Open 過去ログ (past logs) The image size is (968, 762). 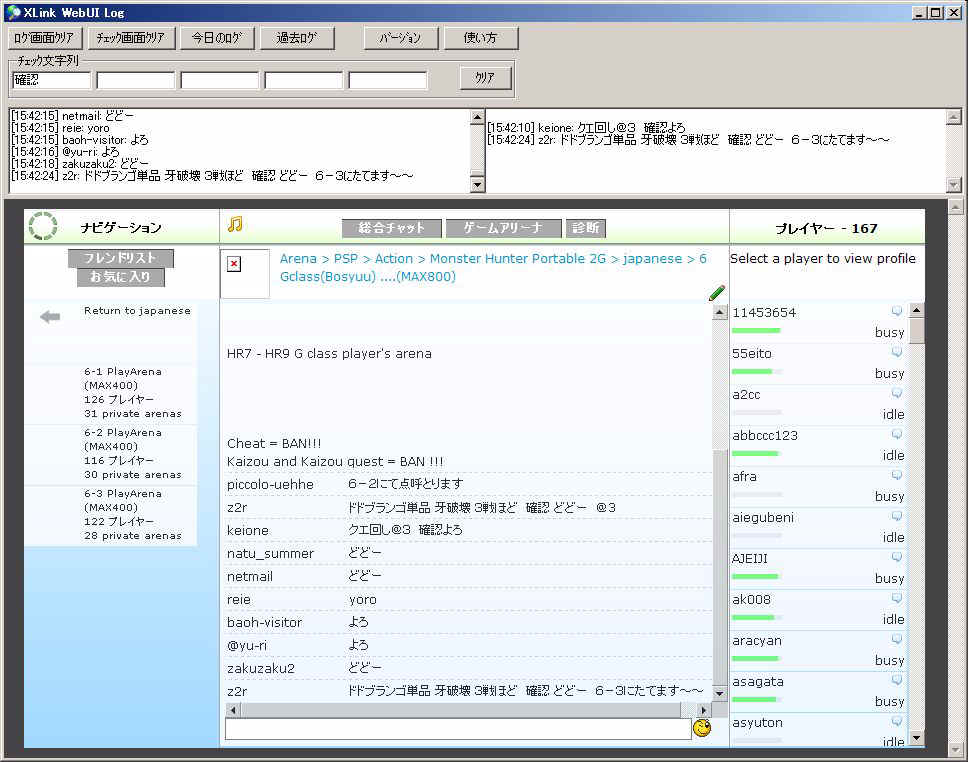click(x=297, y=38)
